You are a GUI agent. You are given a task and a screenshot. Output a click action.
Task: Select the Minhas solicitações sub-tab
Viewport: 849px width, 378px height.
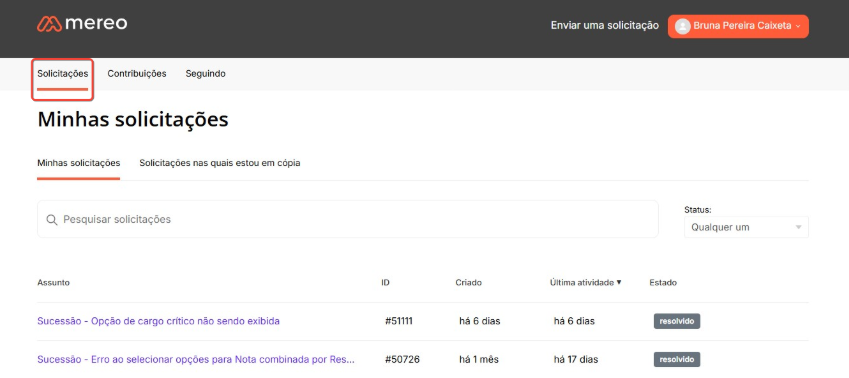(x=79, y=163)
